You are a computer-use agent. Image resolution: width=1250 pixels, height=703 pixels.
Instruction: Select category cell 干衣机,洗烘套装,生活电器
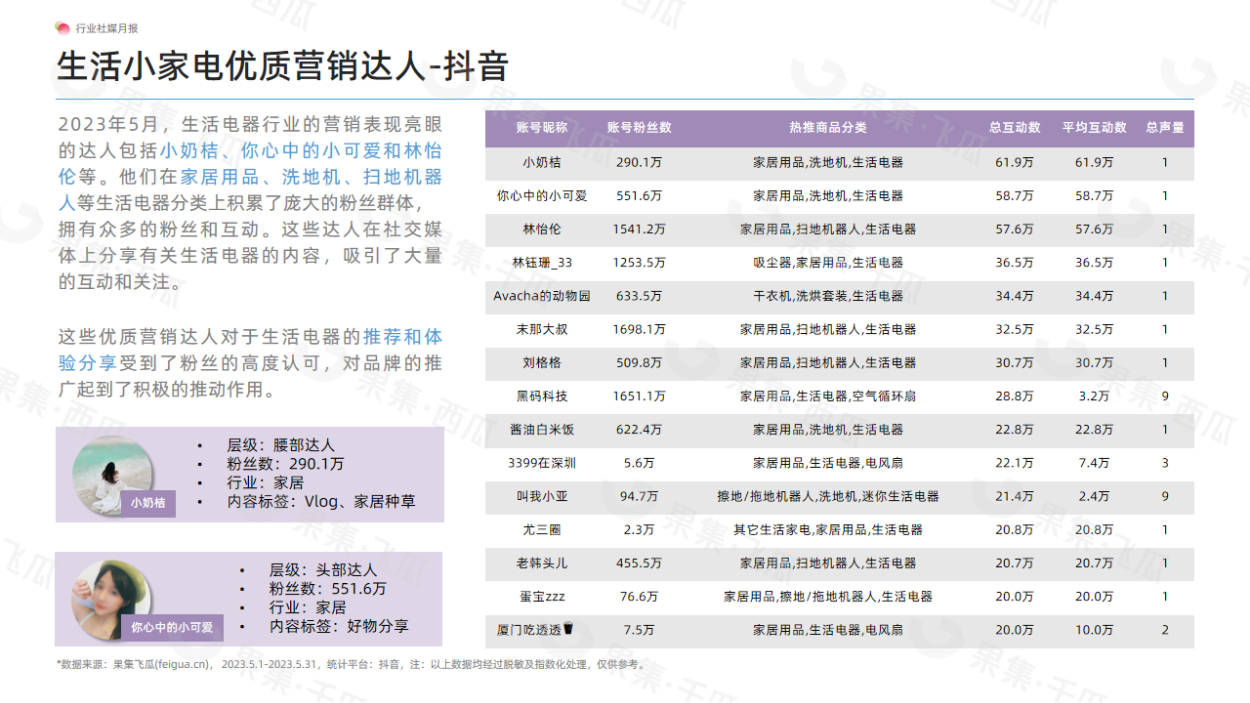[828, 296]
